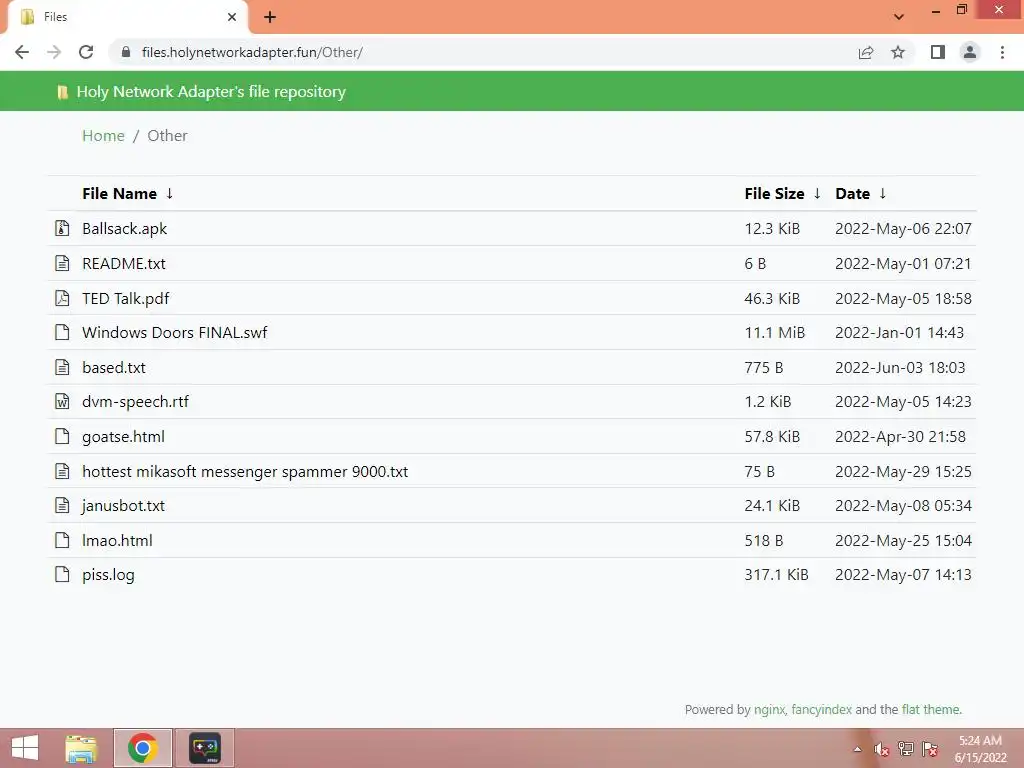Sort by File Name using its arrow
1024x768 pixels.
[x=169, y=193]
